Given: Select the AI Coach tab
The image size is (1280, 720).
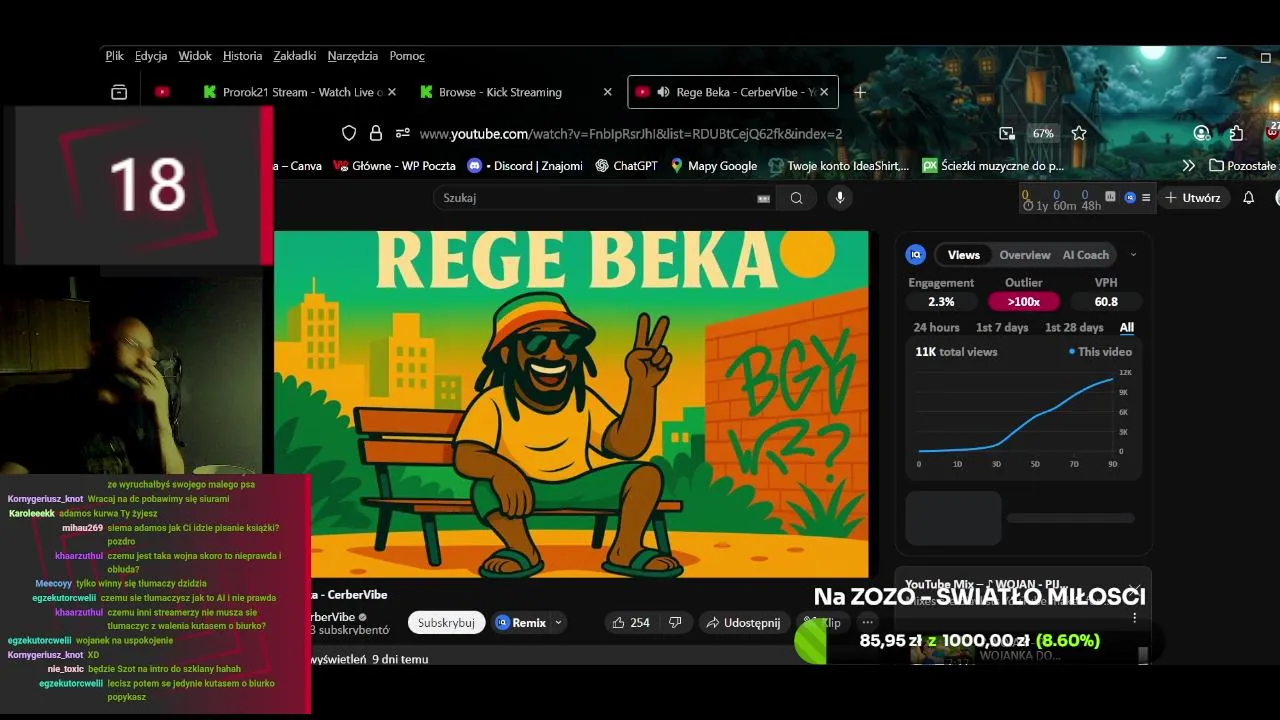Looking at the screenshot, I should pyautogui.click(x=1086, y=255).
